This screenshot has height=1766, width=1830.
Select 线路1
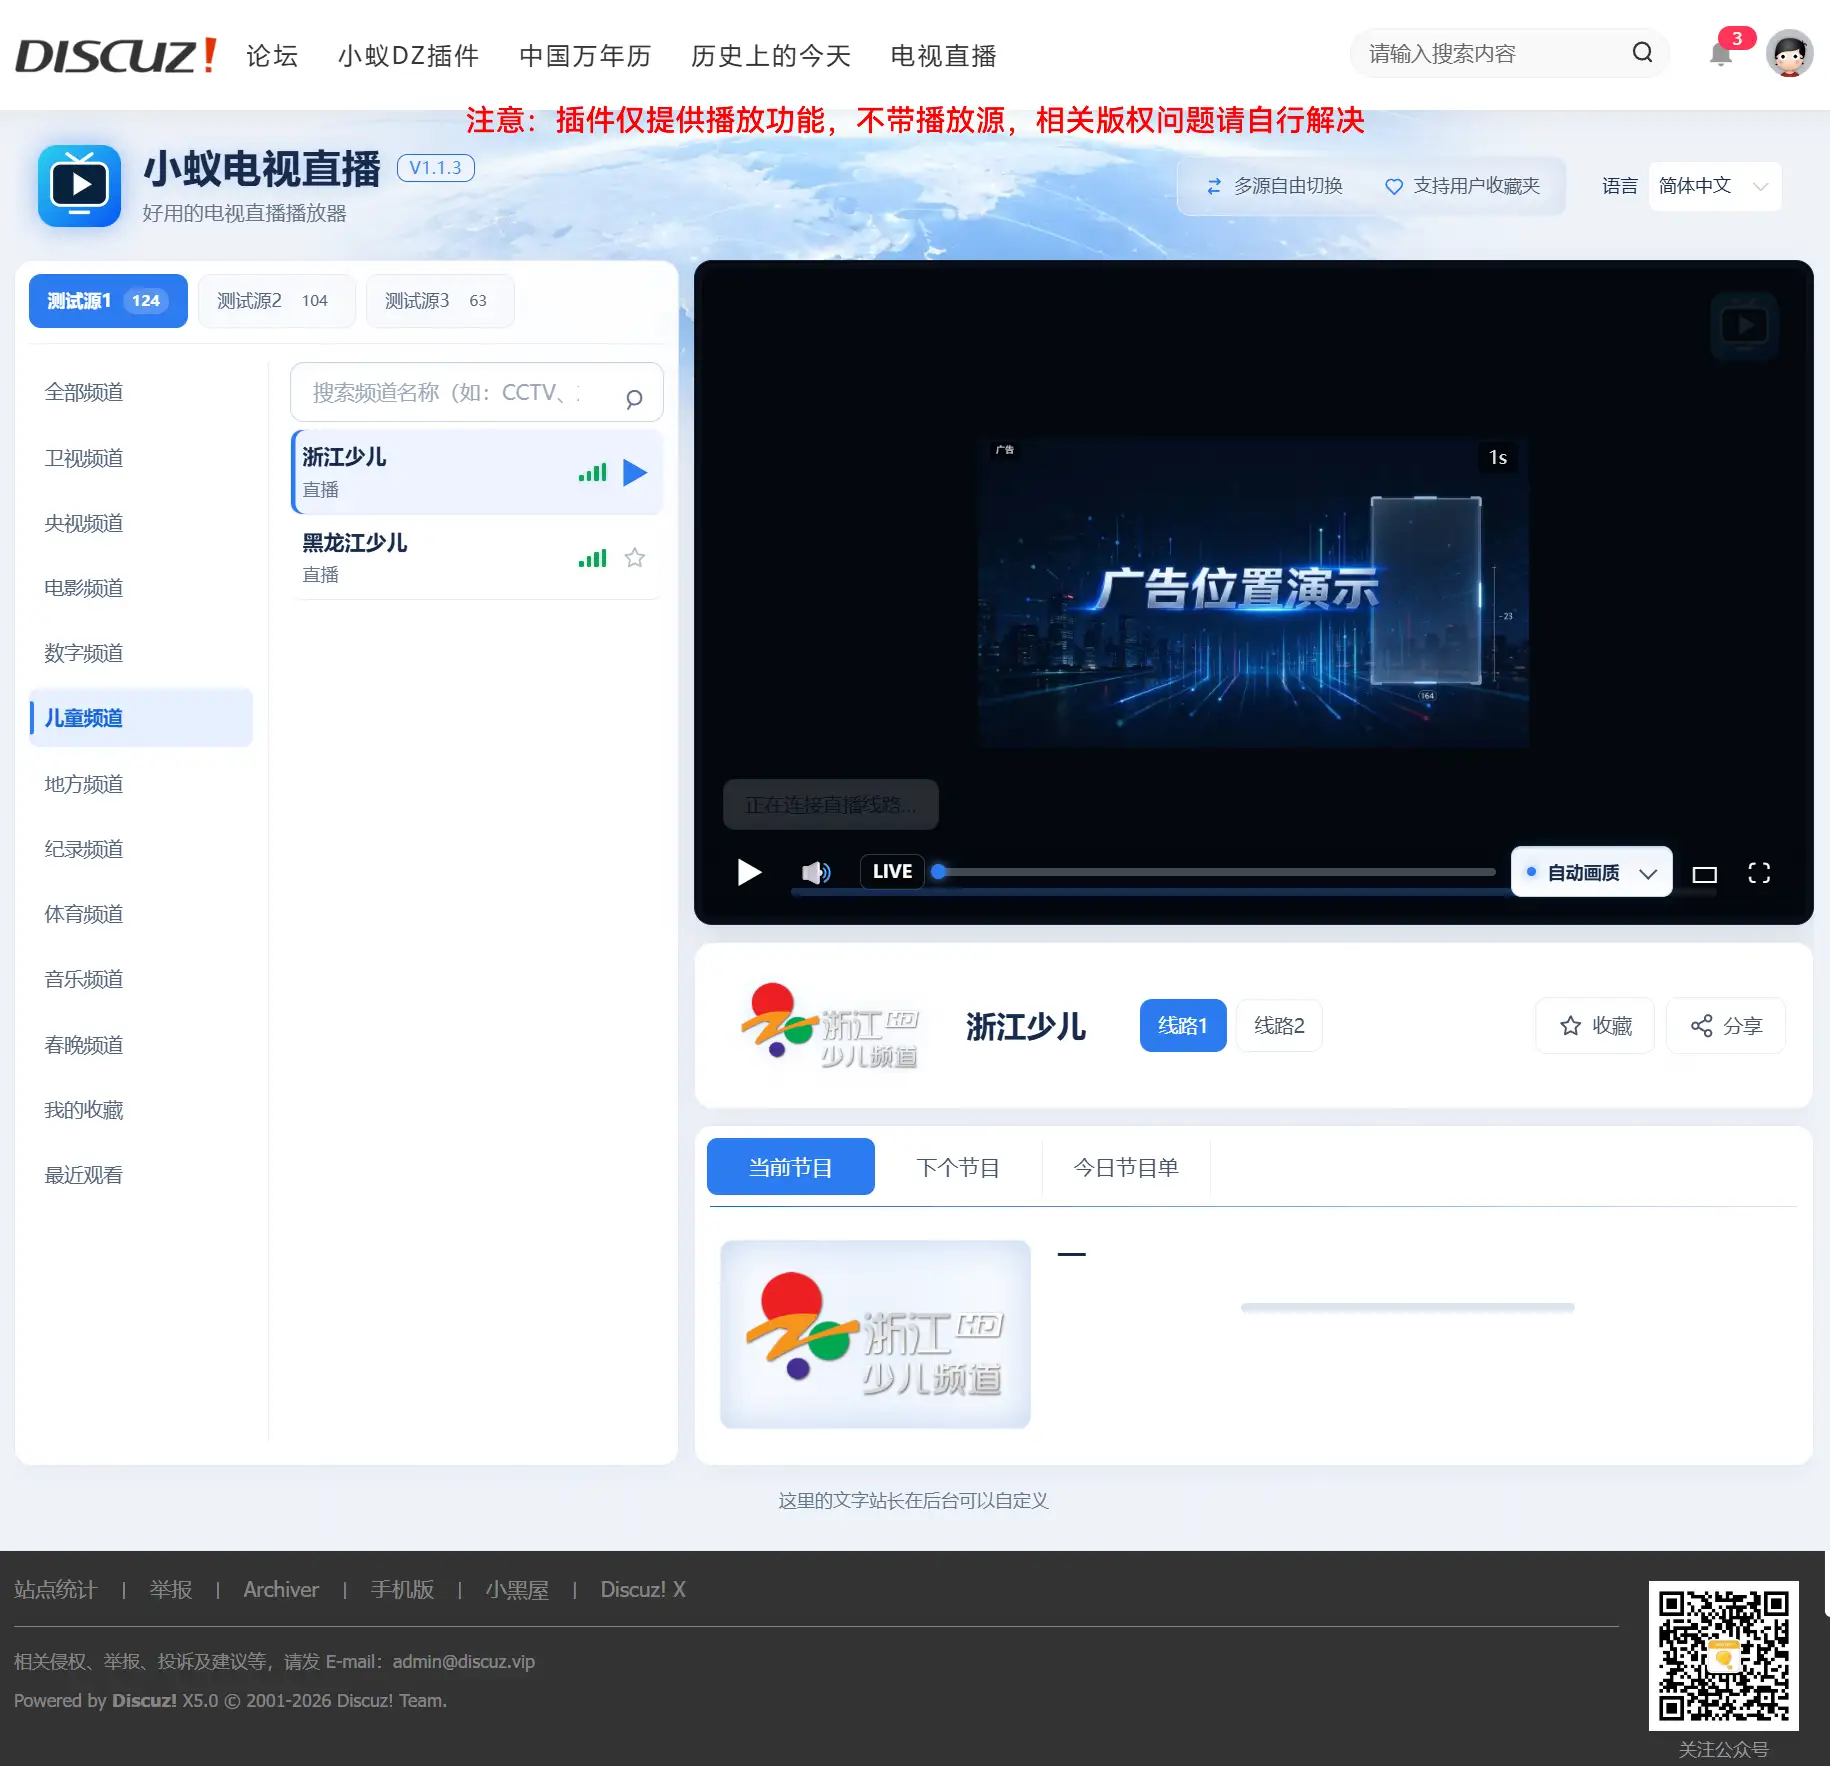click(x=1183, y=1025)
